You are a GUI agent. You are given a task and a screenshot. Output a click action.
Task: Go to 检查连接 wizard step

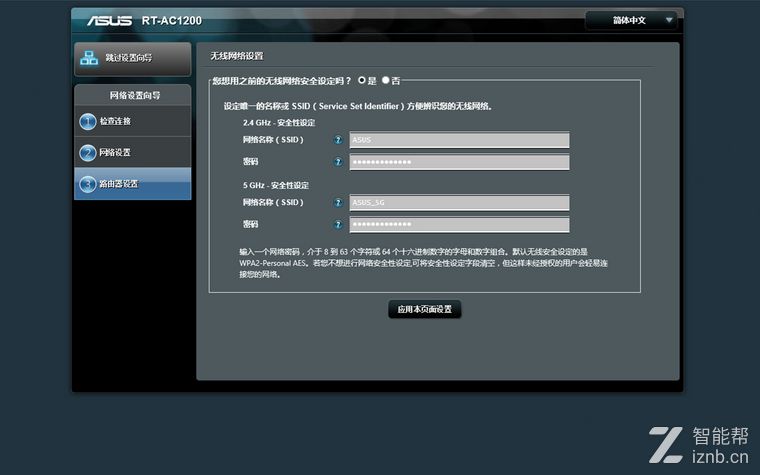[x=133, y=121]
